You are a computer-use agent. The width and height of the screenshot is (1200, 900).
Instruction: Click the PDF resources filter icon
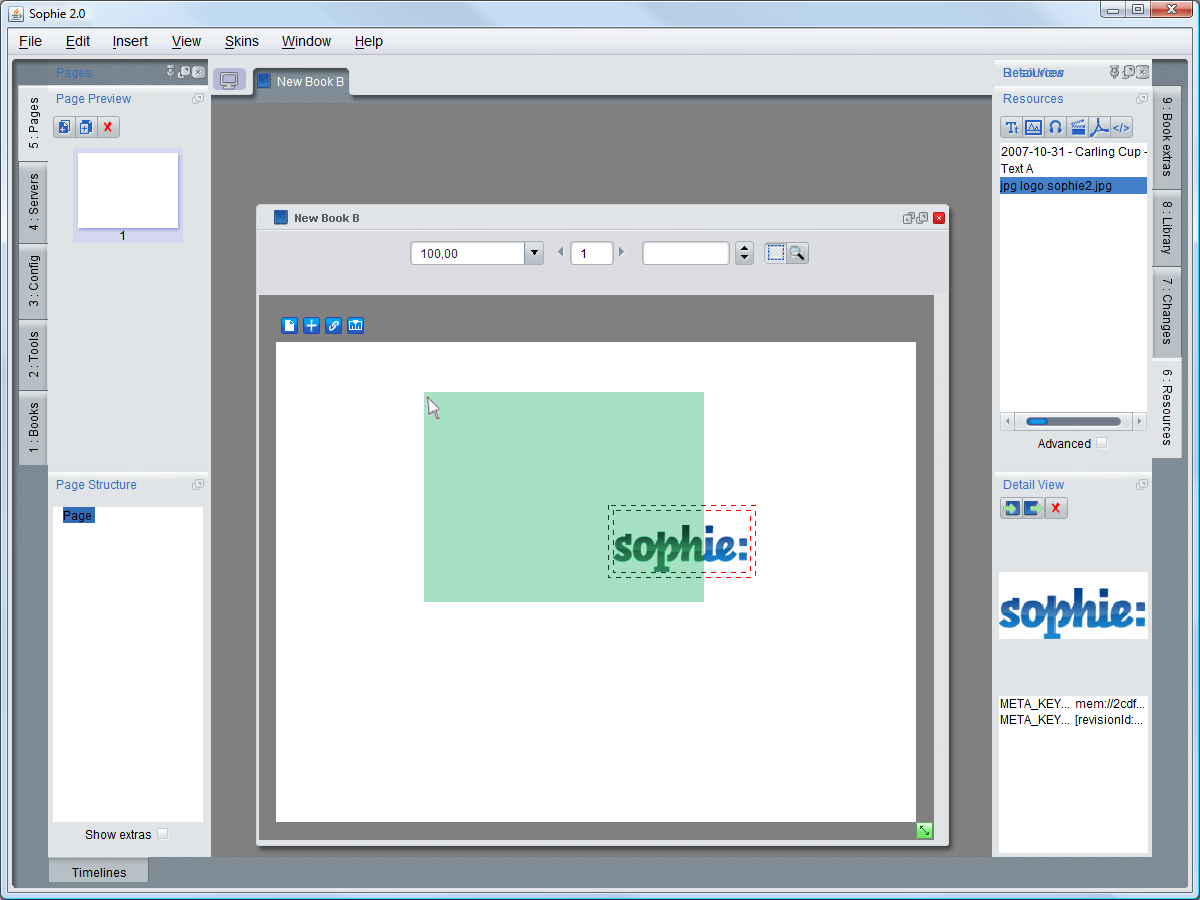(1100, 127)
